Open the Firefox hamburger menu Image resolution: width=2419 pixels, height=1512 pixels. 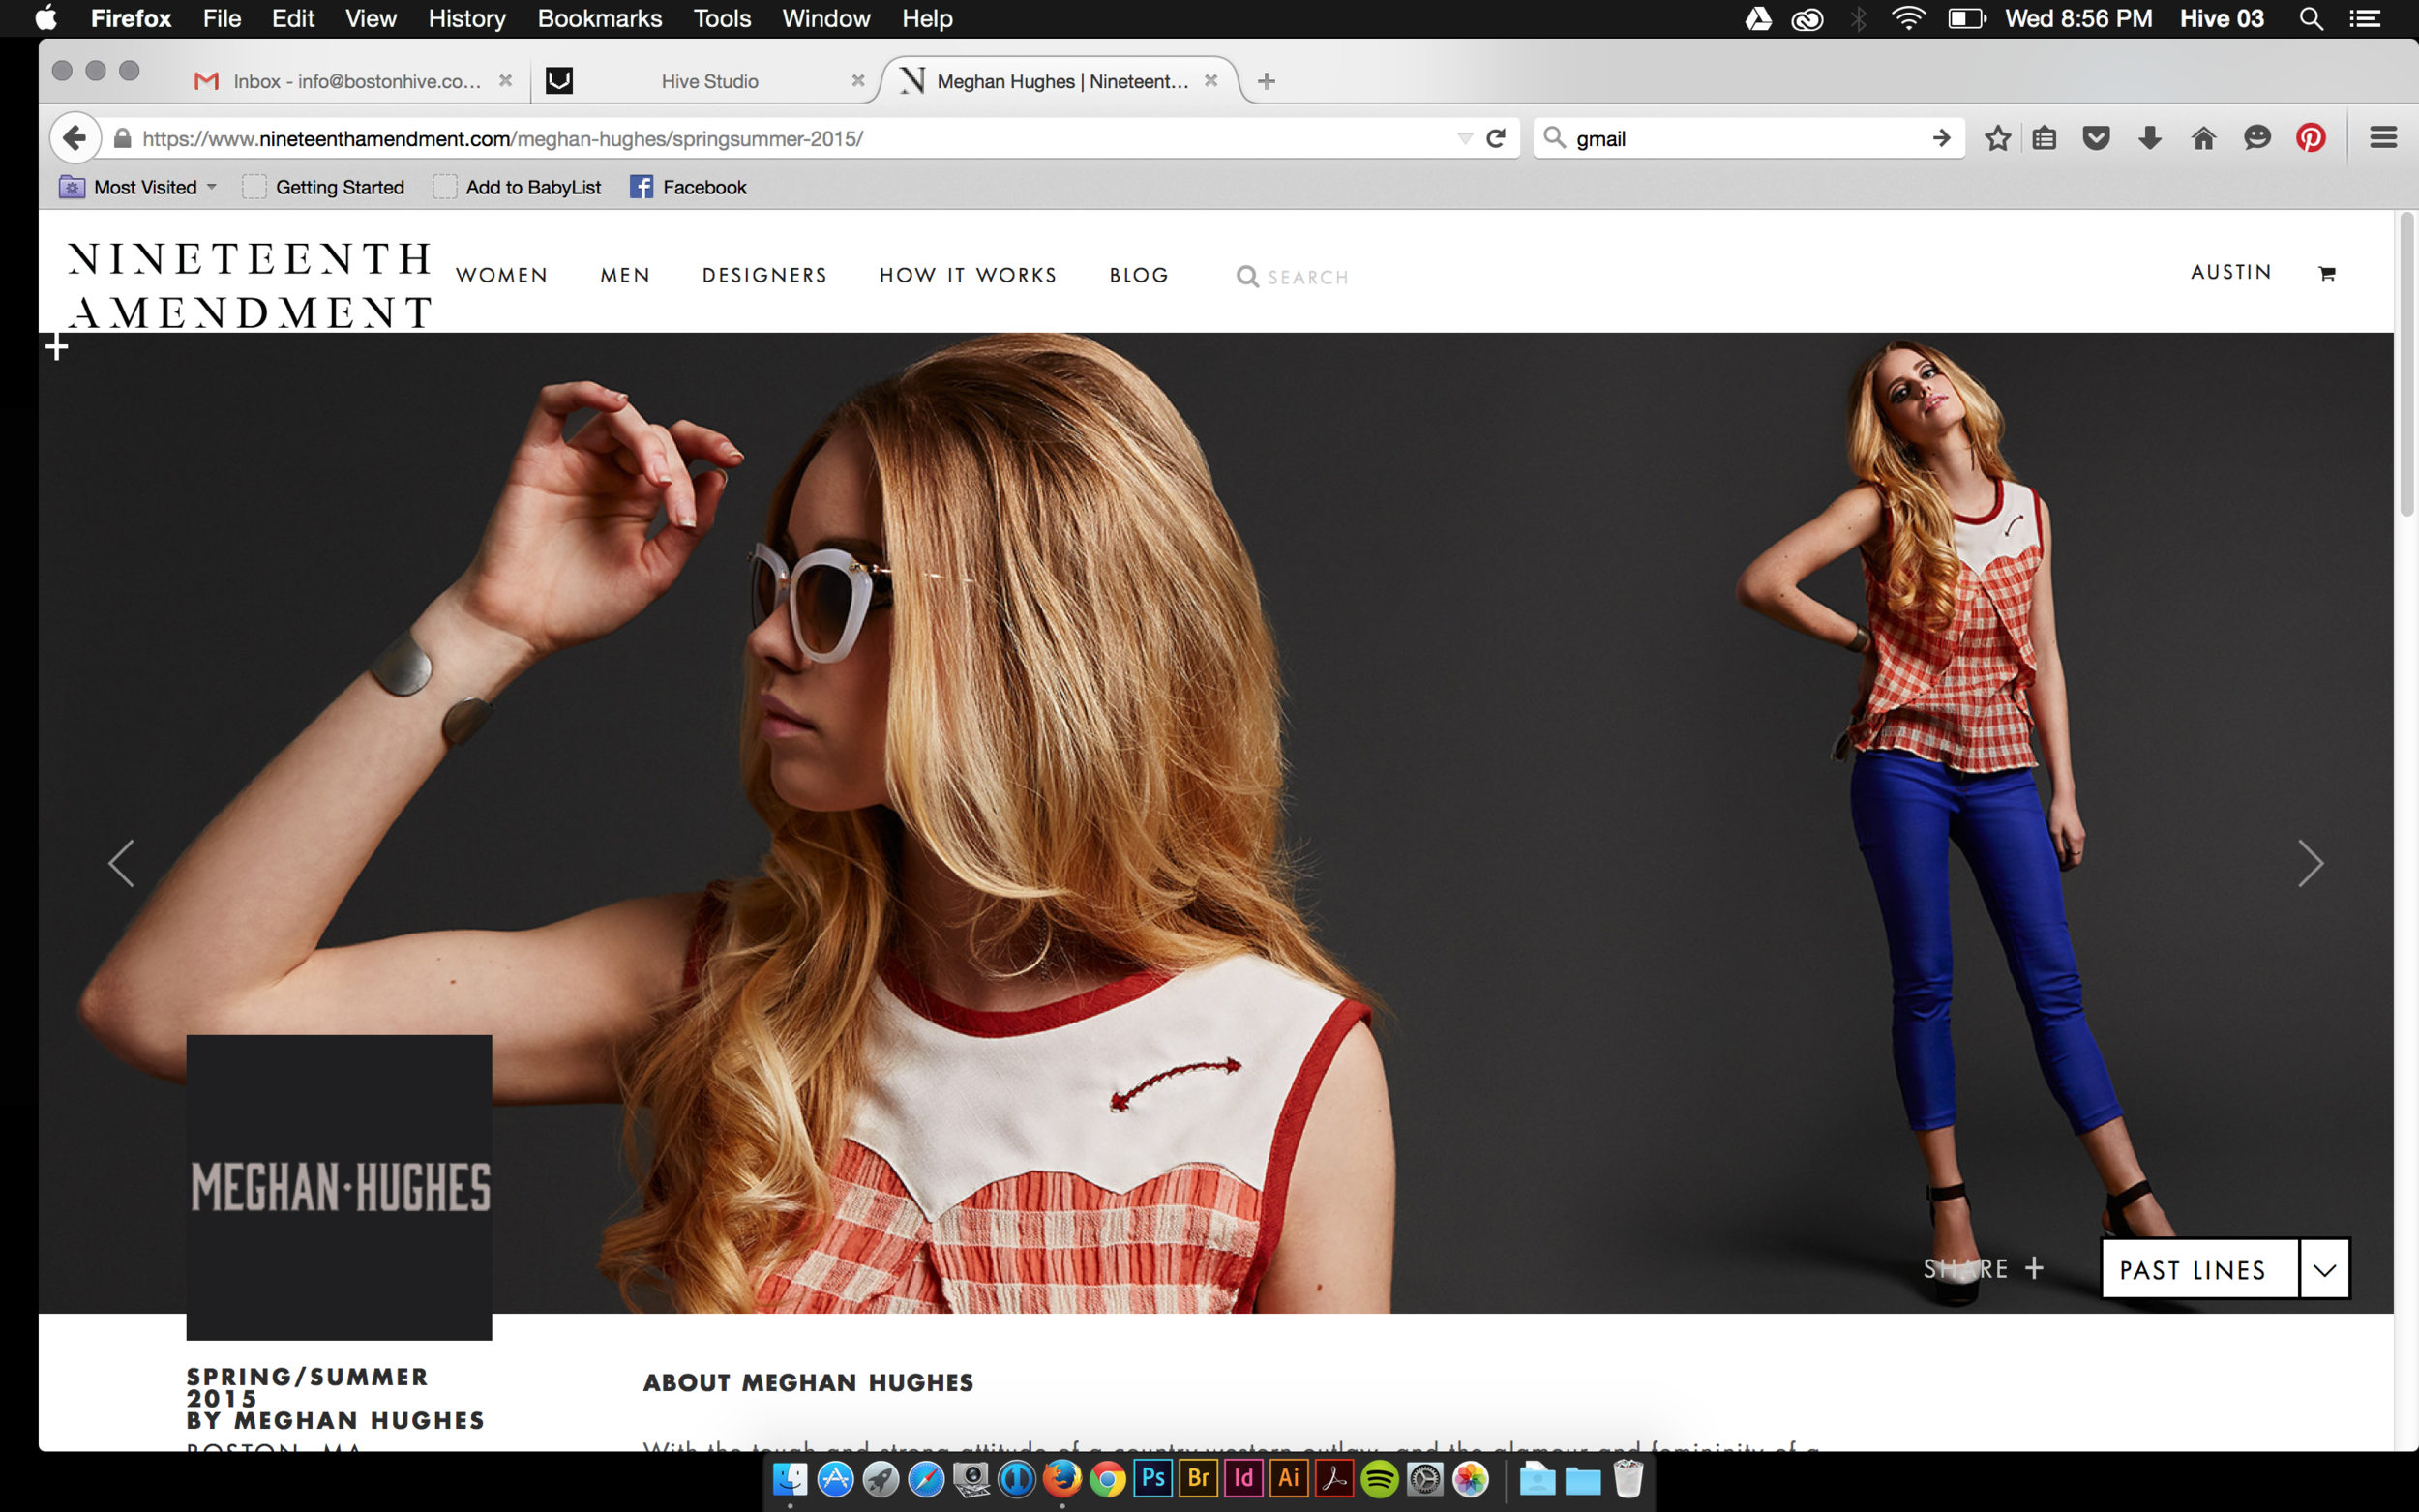2383,138
